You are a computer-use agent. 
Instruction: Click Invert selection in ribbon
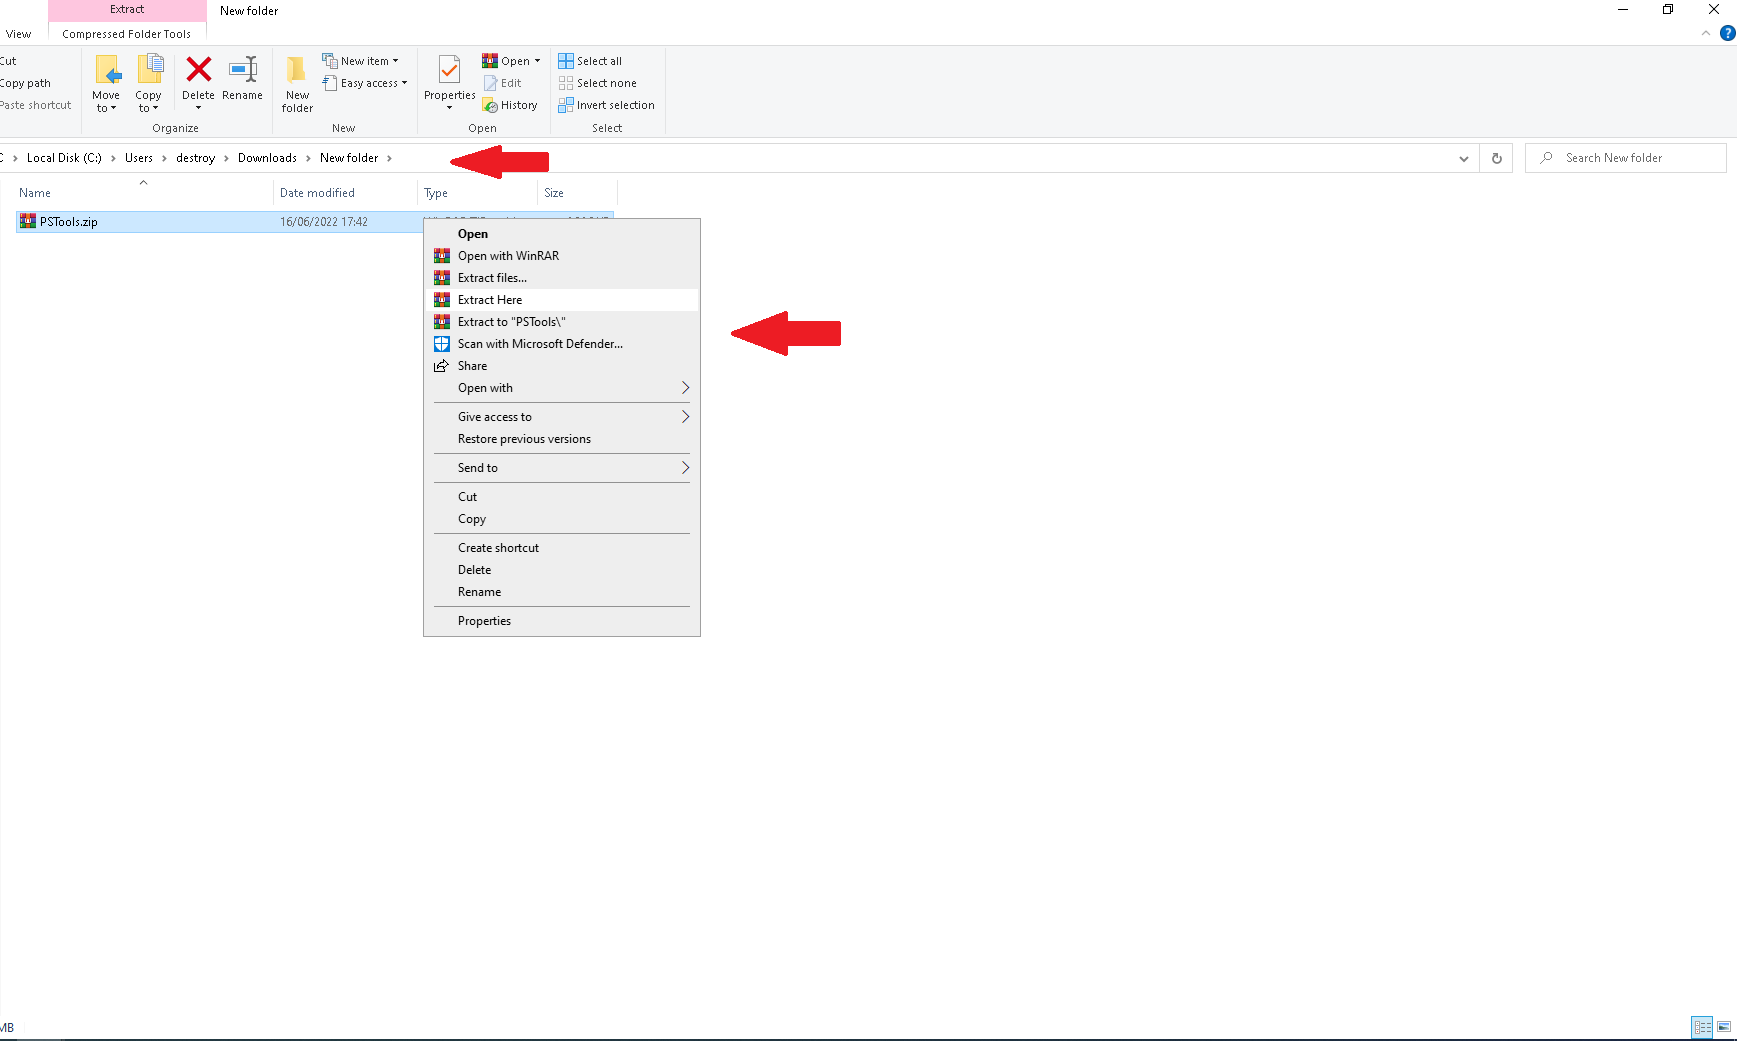(607, 105)
